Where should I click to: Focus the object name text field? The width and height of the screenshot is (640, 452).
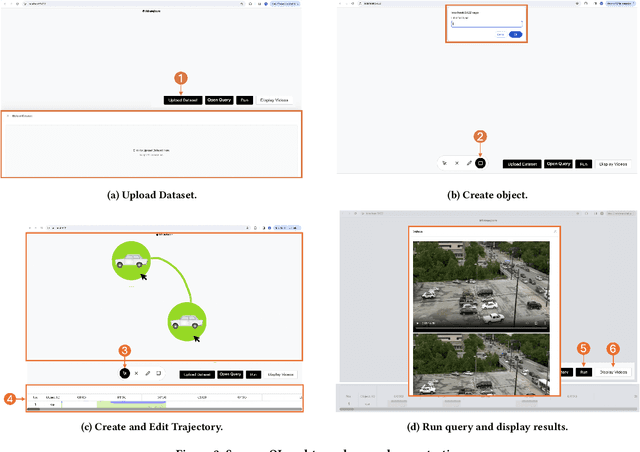click(x=485, y=24)
